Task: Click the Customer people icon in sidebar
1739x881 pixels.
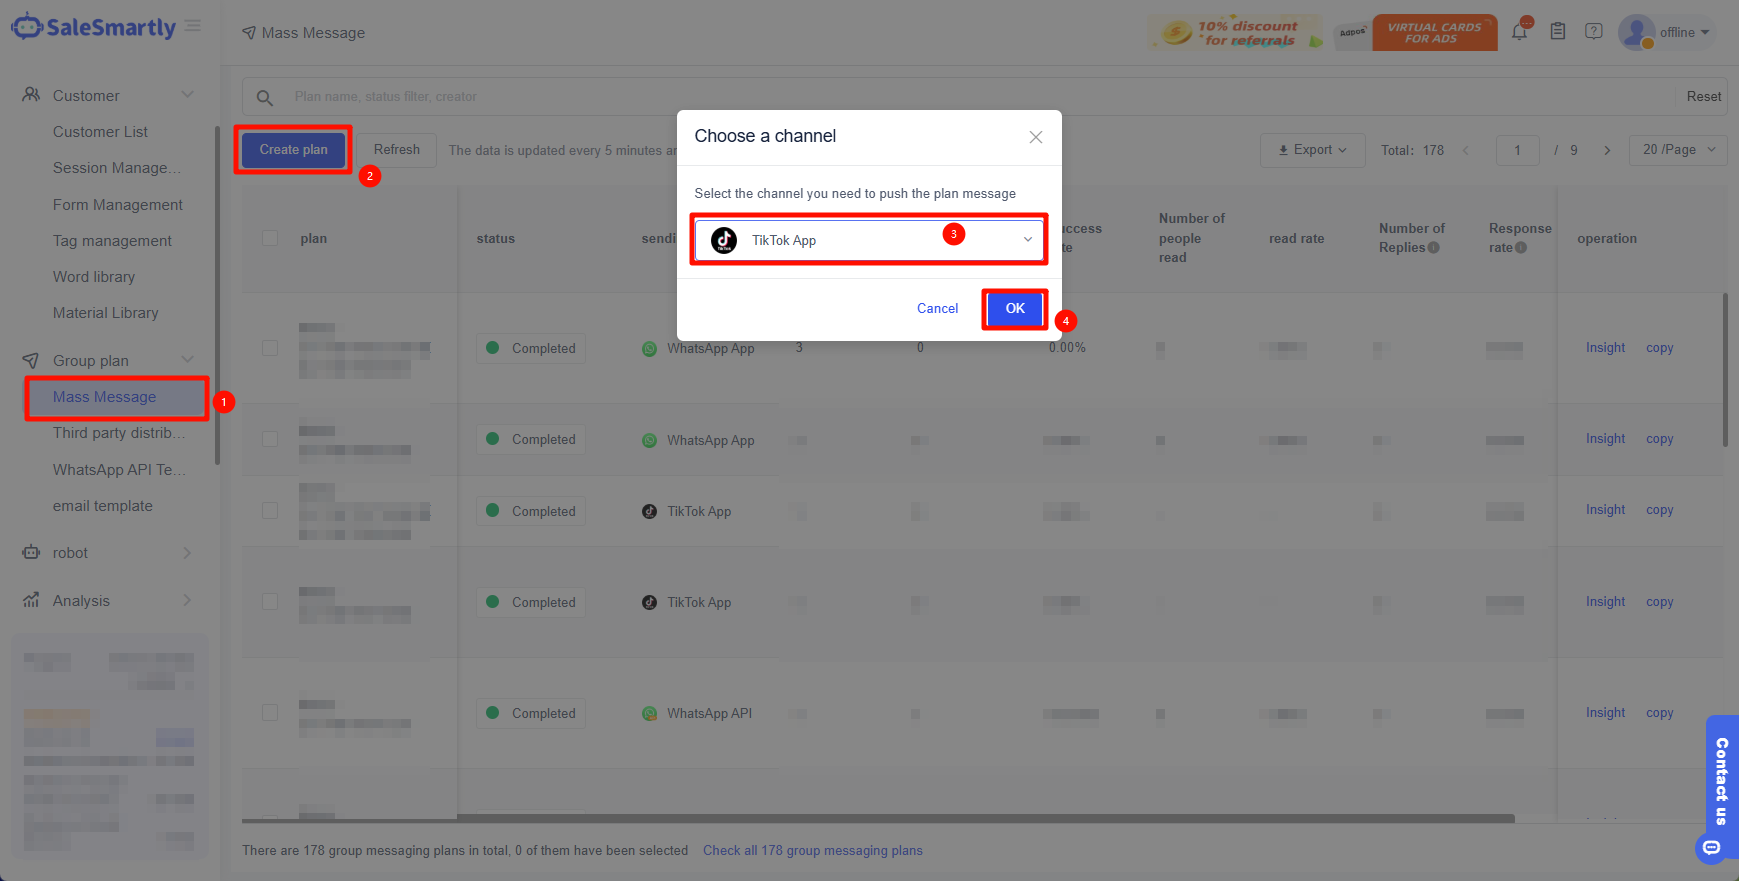Action: (31, 95)
